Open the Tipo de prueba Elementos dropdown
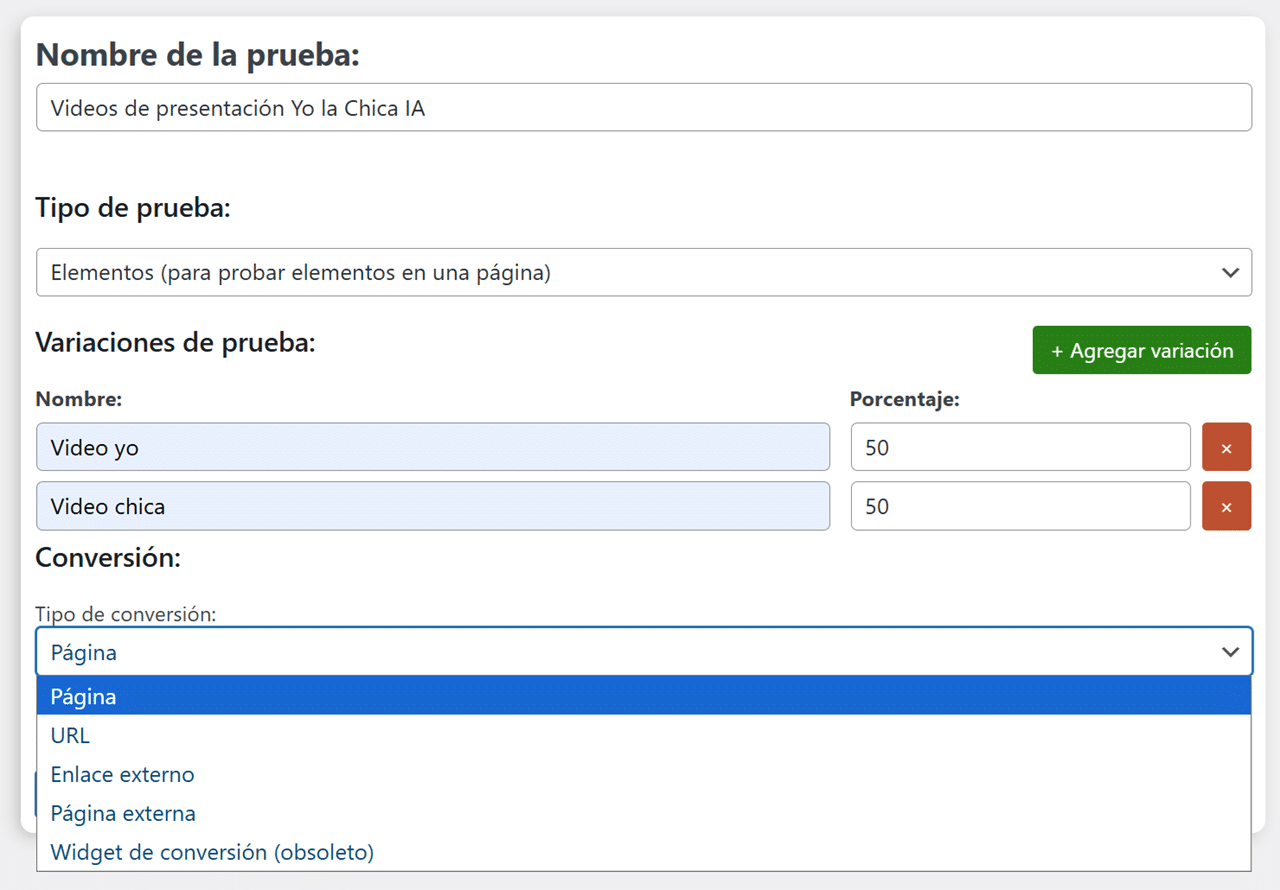 click(x=643, y=272)
